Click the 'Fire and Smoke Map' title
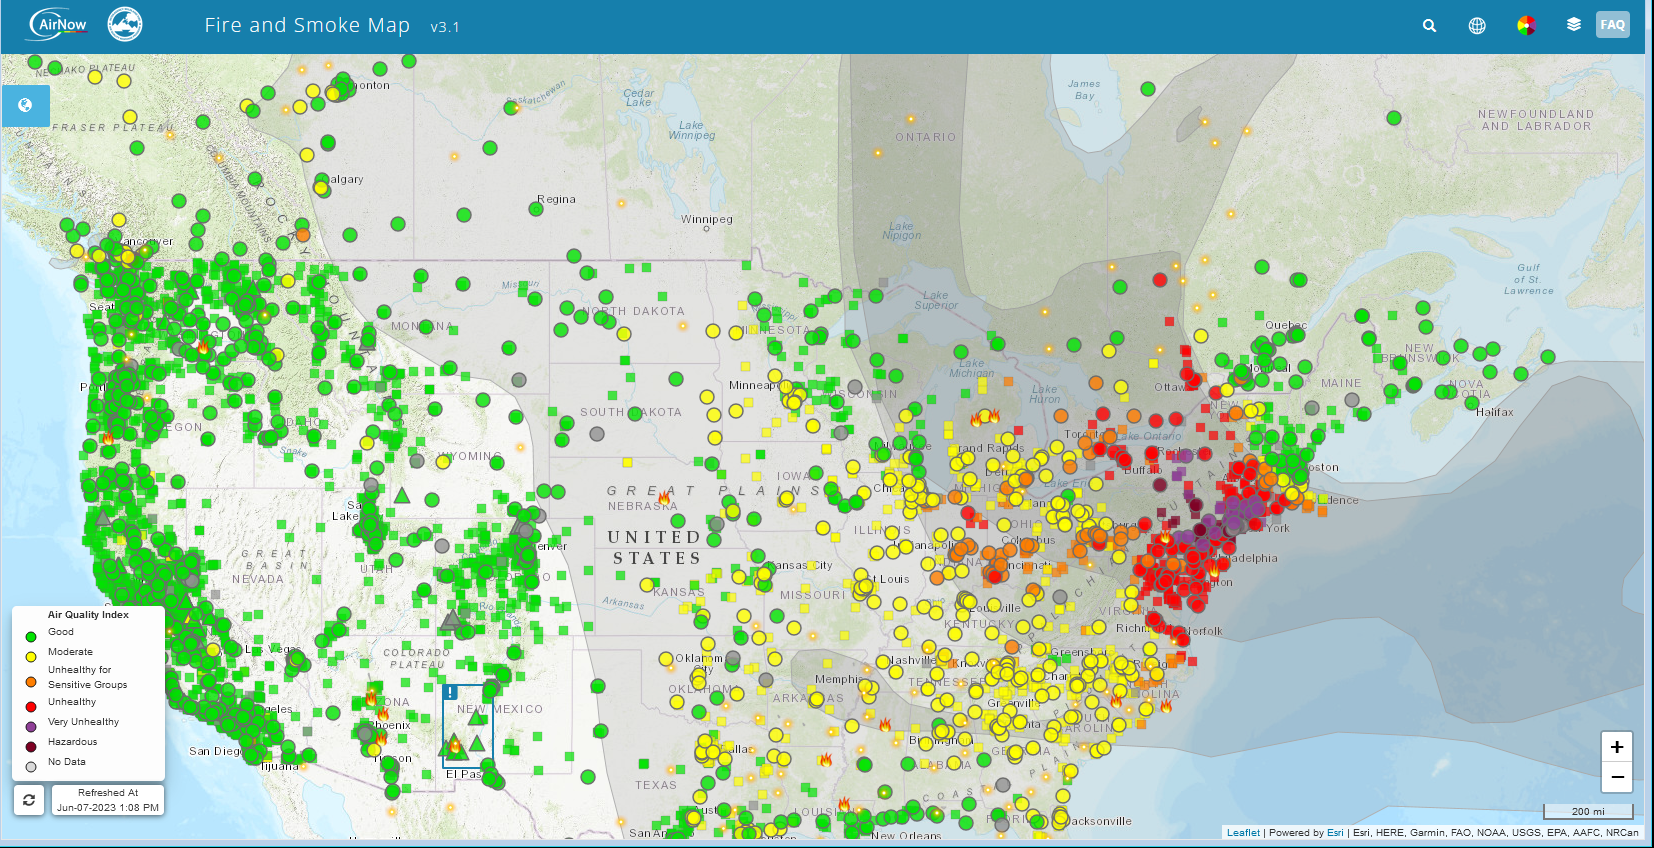 point(307,25)
